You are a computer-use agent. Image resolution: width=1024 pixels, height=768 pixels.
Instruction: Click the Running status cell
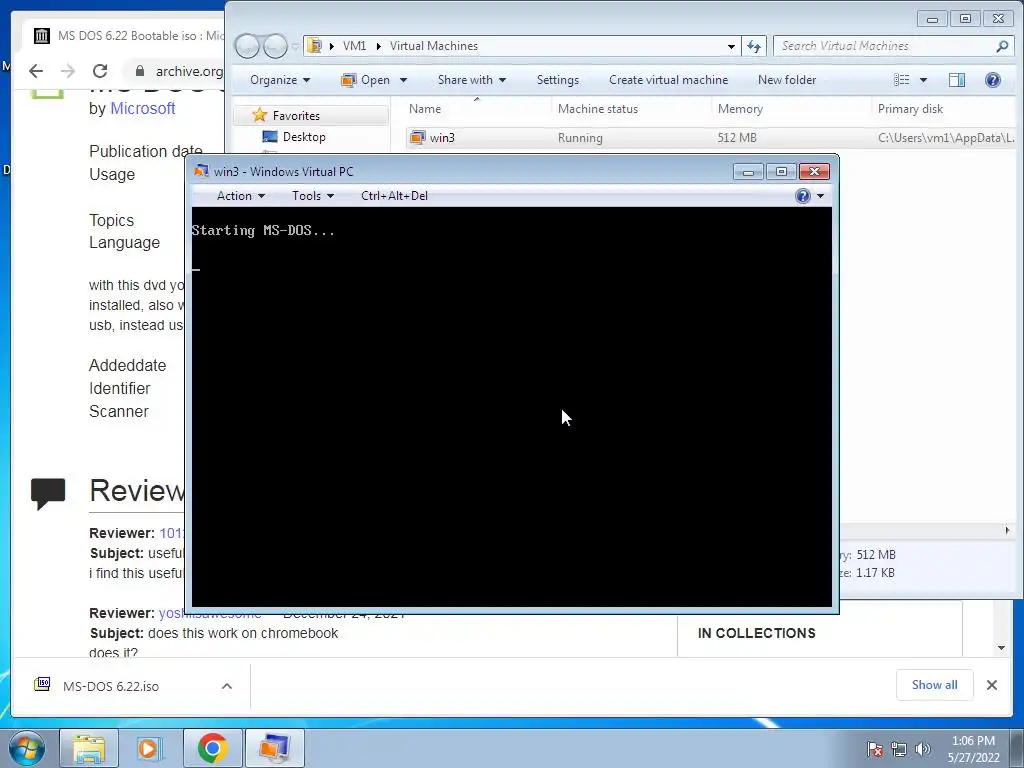[580, 138]
